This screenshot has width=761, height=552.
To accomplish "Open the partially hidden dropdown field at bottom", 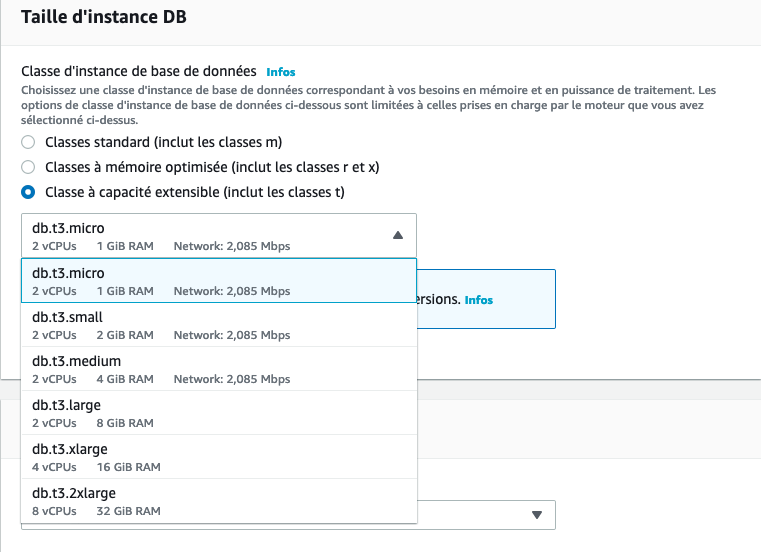I will [480, 514].
